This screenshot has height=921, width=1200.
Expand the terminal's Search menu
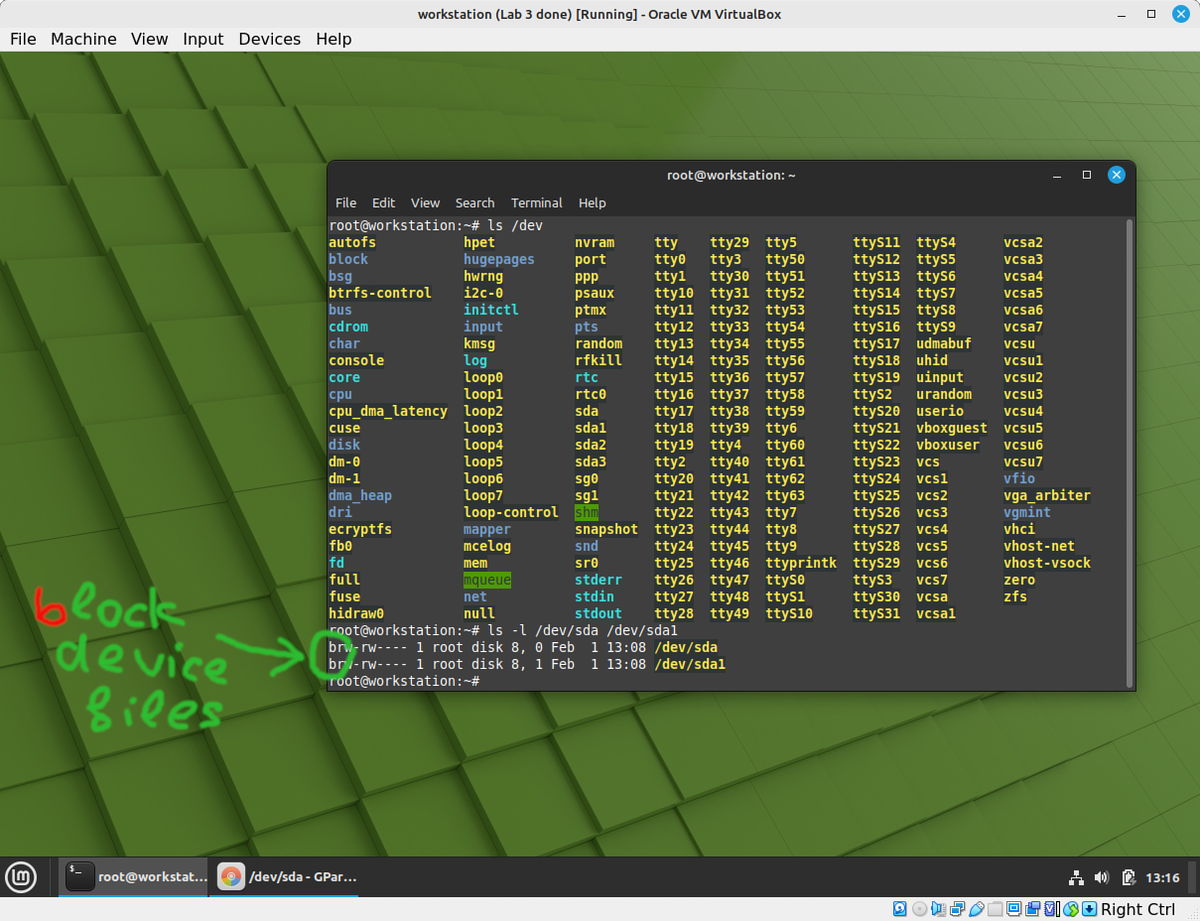tap(475, 203)
